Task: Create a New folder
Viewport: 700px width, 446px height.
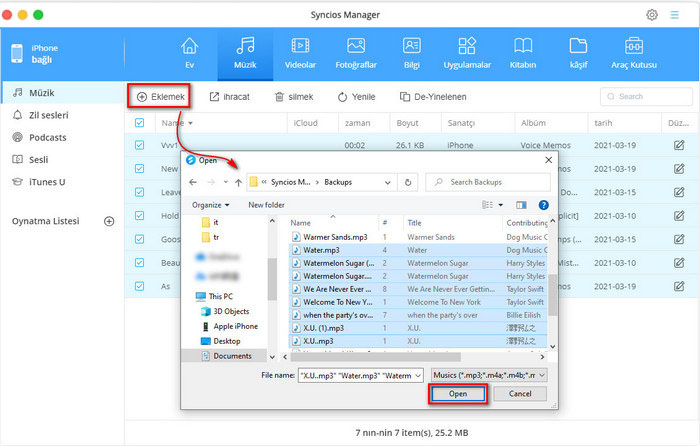Action: (x=267, y=205)
